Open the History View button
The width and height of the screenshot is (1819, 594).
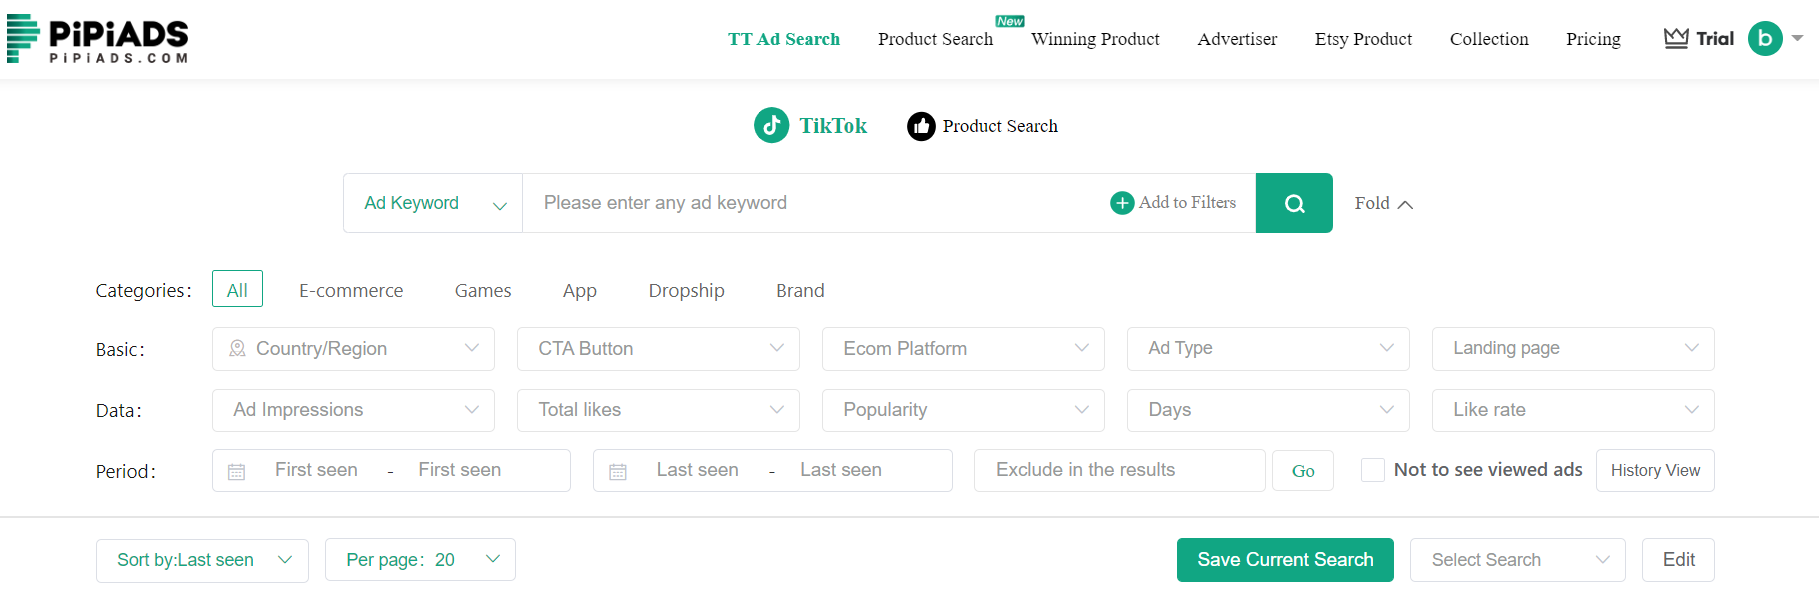click(1655, 471)
